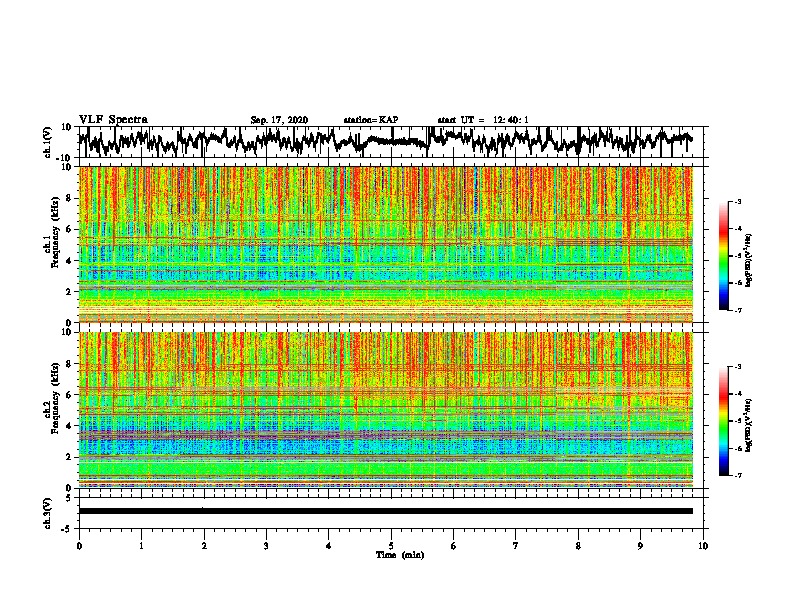Click the "-7" label on ch.2 color bar
This screenshot has width=792, height=612.
(x=737, y=475)
